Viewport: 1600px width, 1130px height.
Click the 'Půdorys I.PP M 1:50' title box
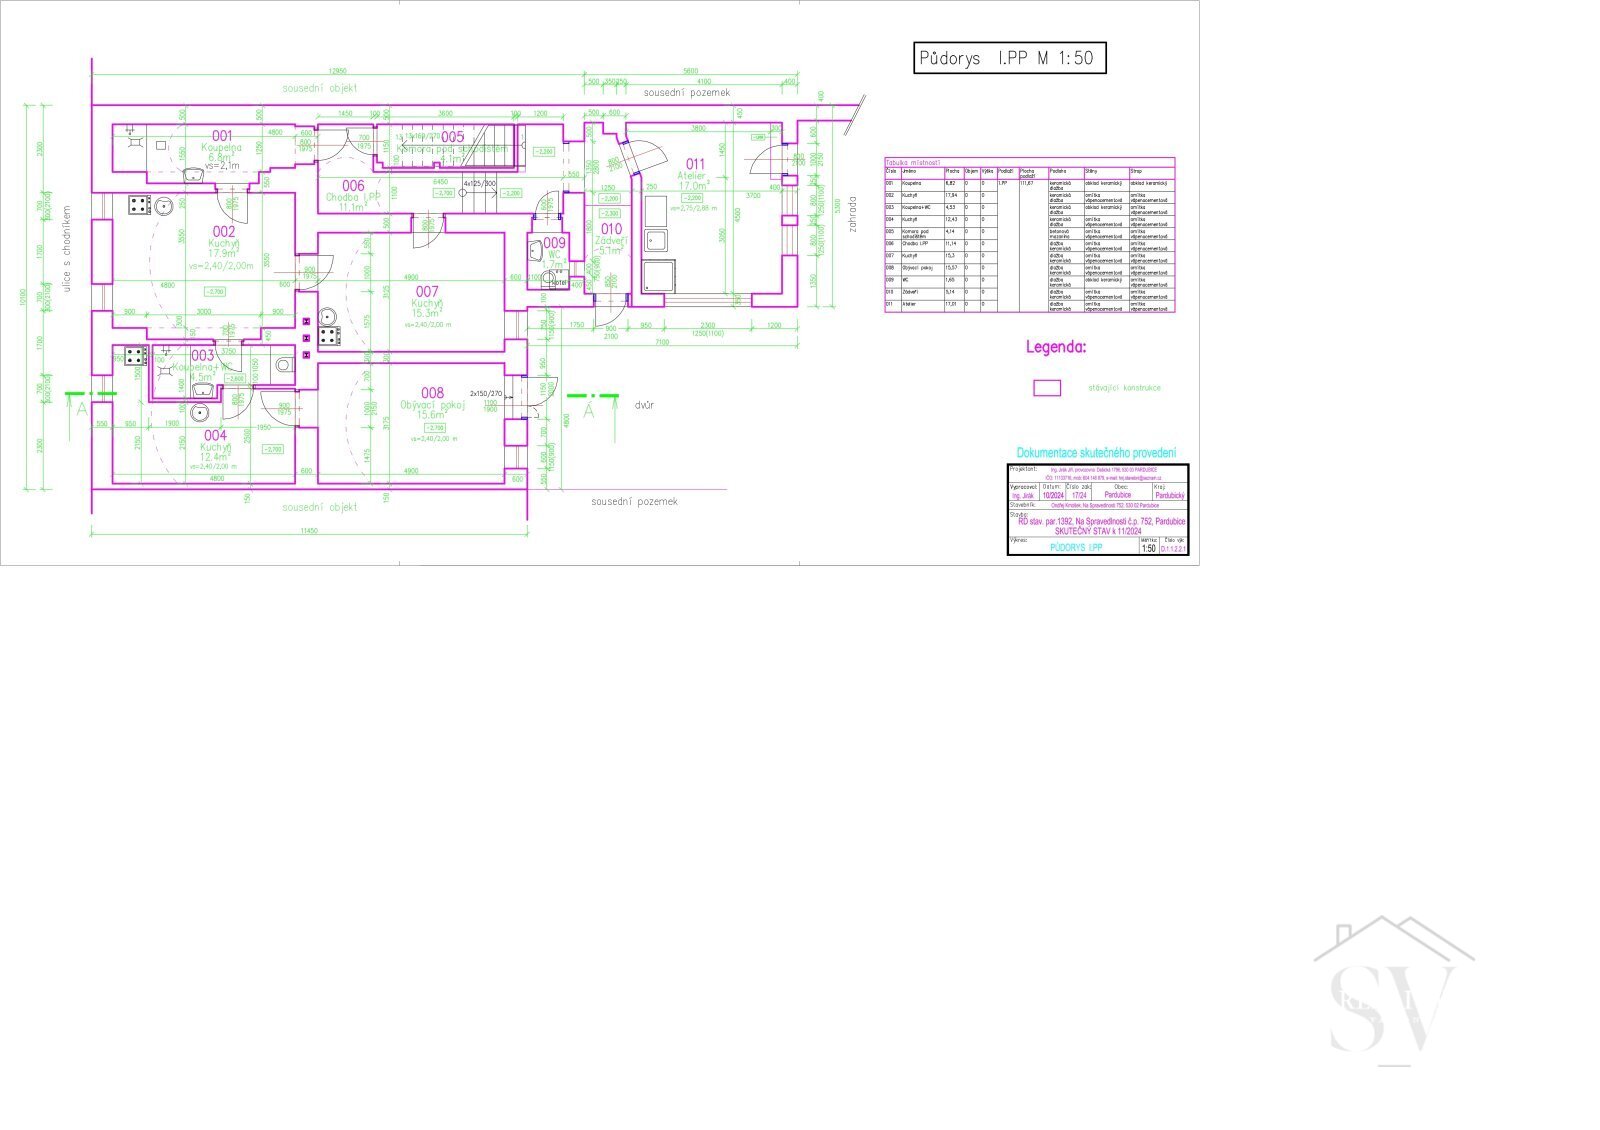1010,59
